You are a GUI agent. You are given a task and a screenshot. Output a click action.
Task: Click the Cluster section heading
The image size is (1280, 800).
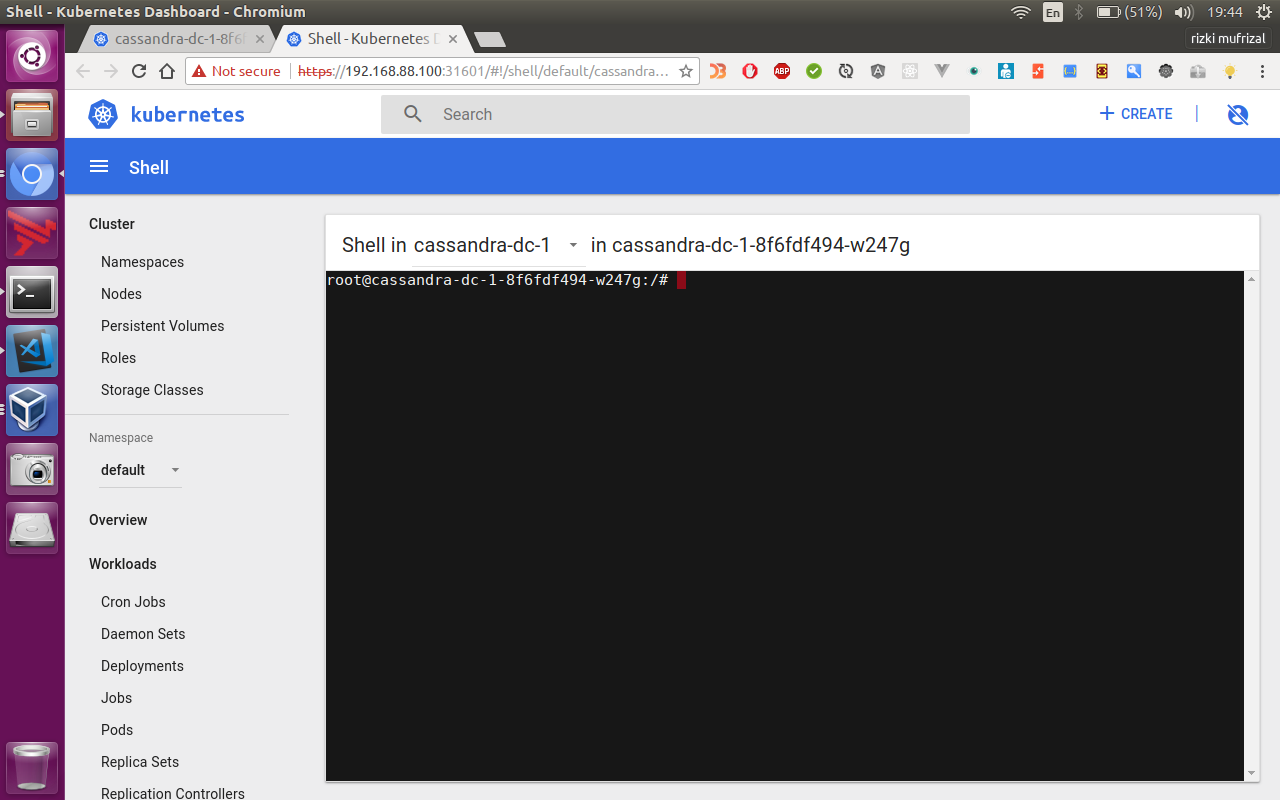tap(112, 224)
